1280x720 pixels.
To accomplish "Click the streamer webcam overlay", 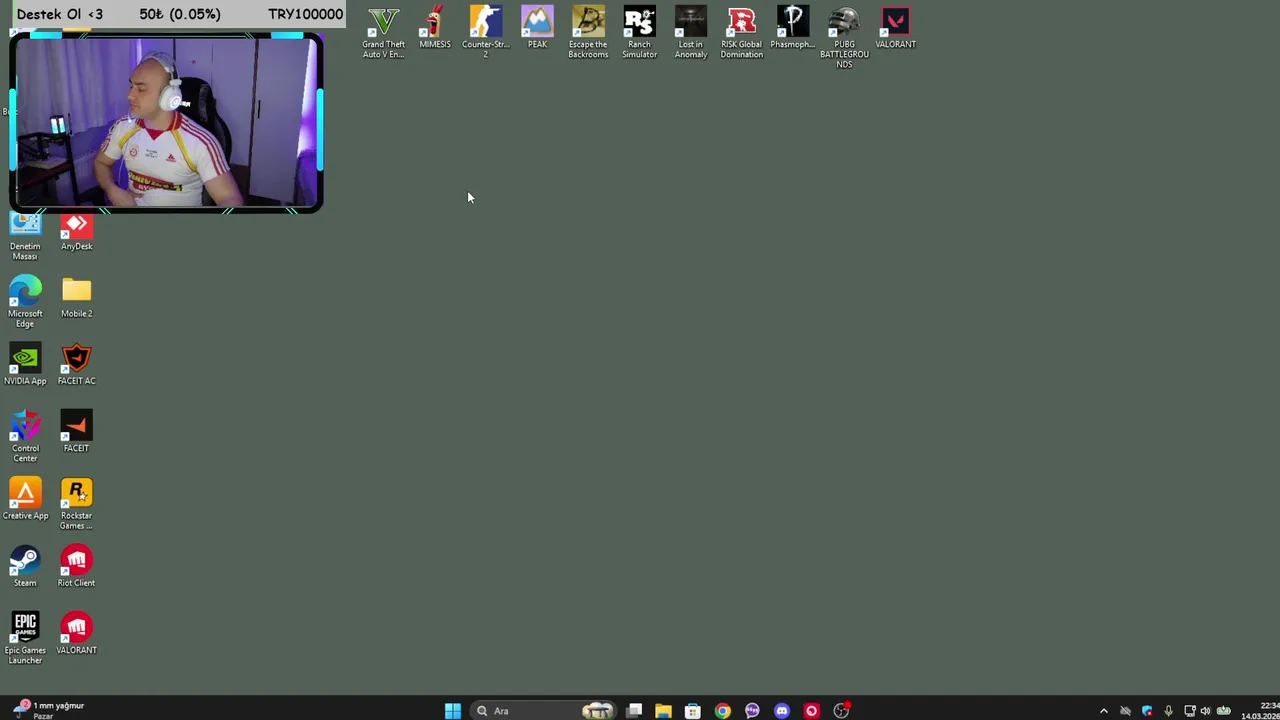I will point(166,121).
